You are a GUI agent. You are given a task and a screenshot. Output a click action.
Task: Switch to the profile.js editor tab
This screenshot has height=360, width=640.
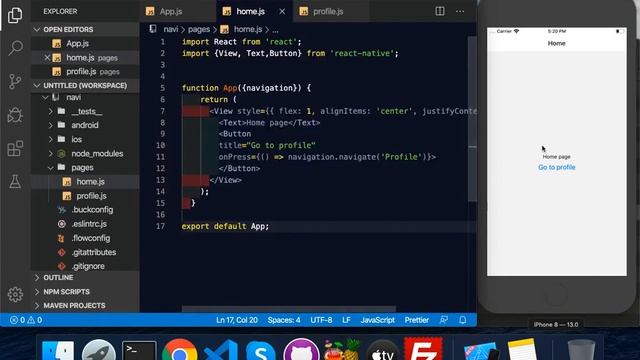click(331, 11)
